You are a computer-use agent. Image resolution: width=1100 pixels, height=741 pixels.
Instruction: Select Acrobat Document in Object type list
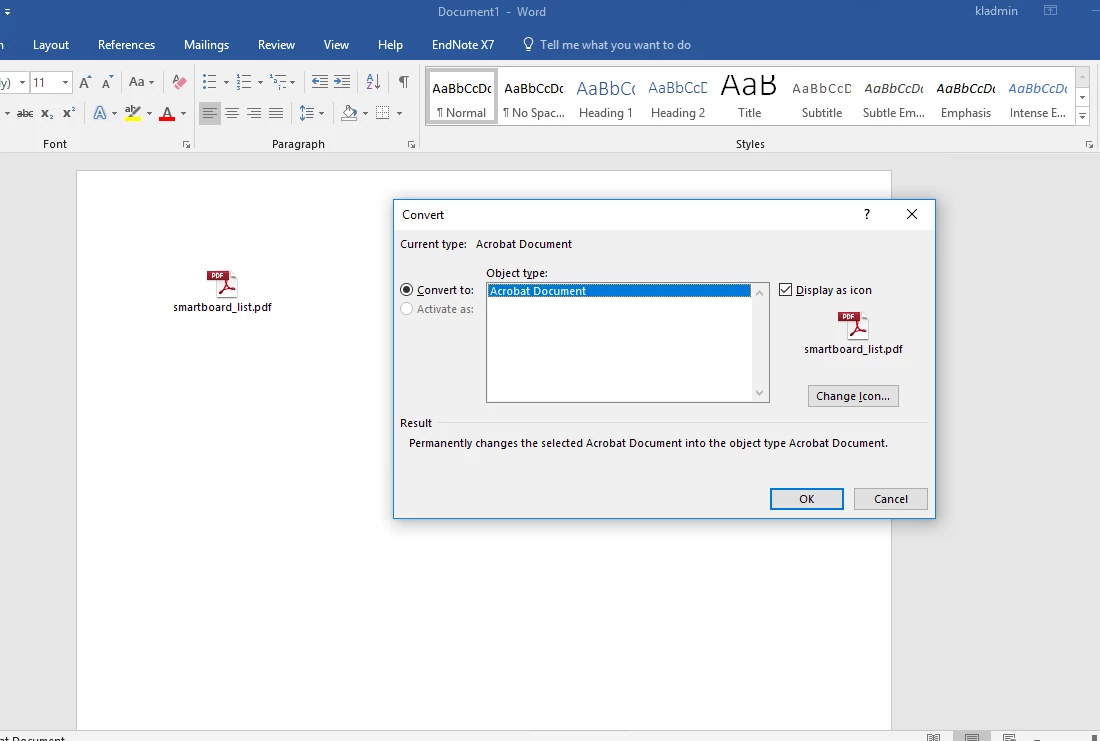click(x=619, y=291)
